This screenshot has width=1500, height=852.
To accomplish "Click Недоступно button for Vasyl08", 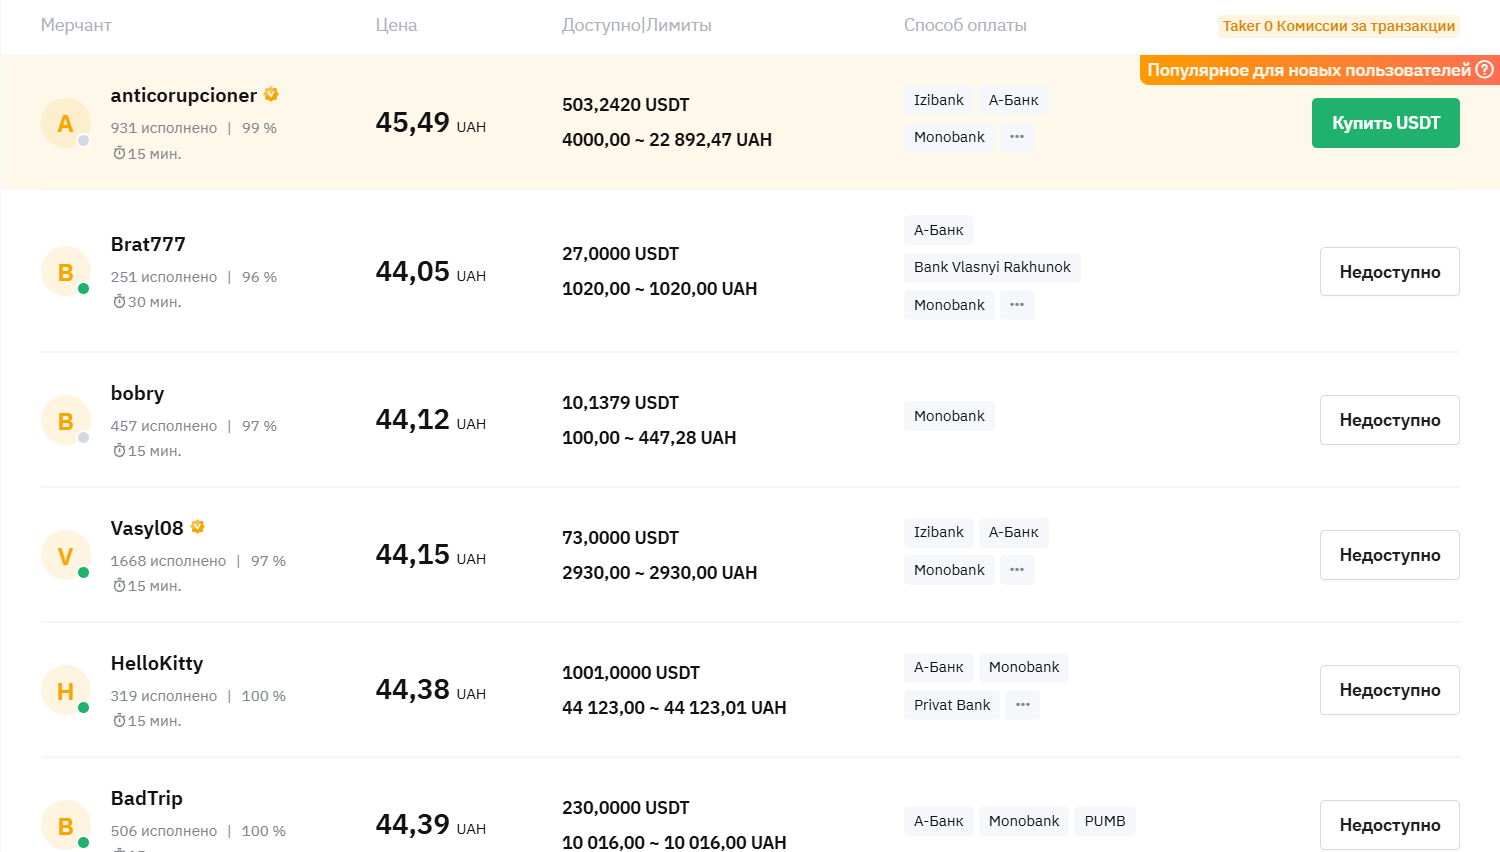I will point(1390,555).
